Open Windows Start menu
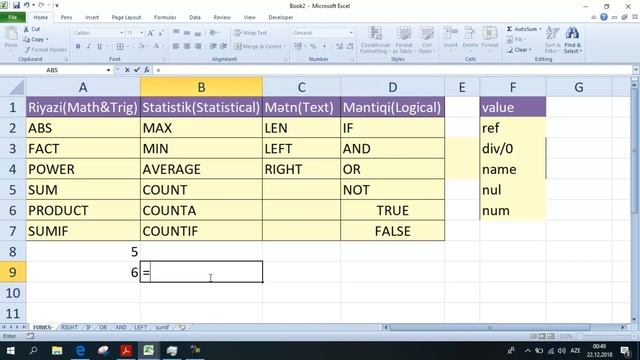Image resolution: width=640 pixels, height=360 pixels. pos(11,351)
